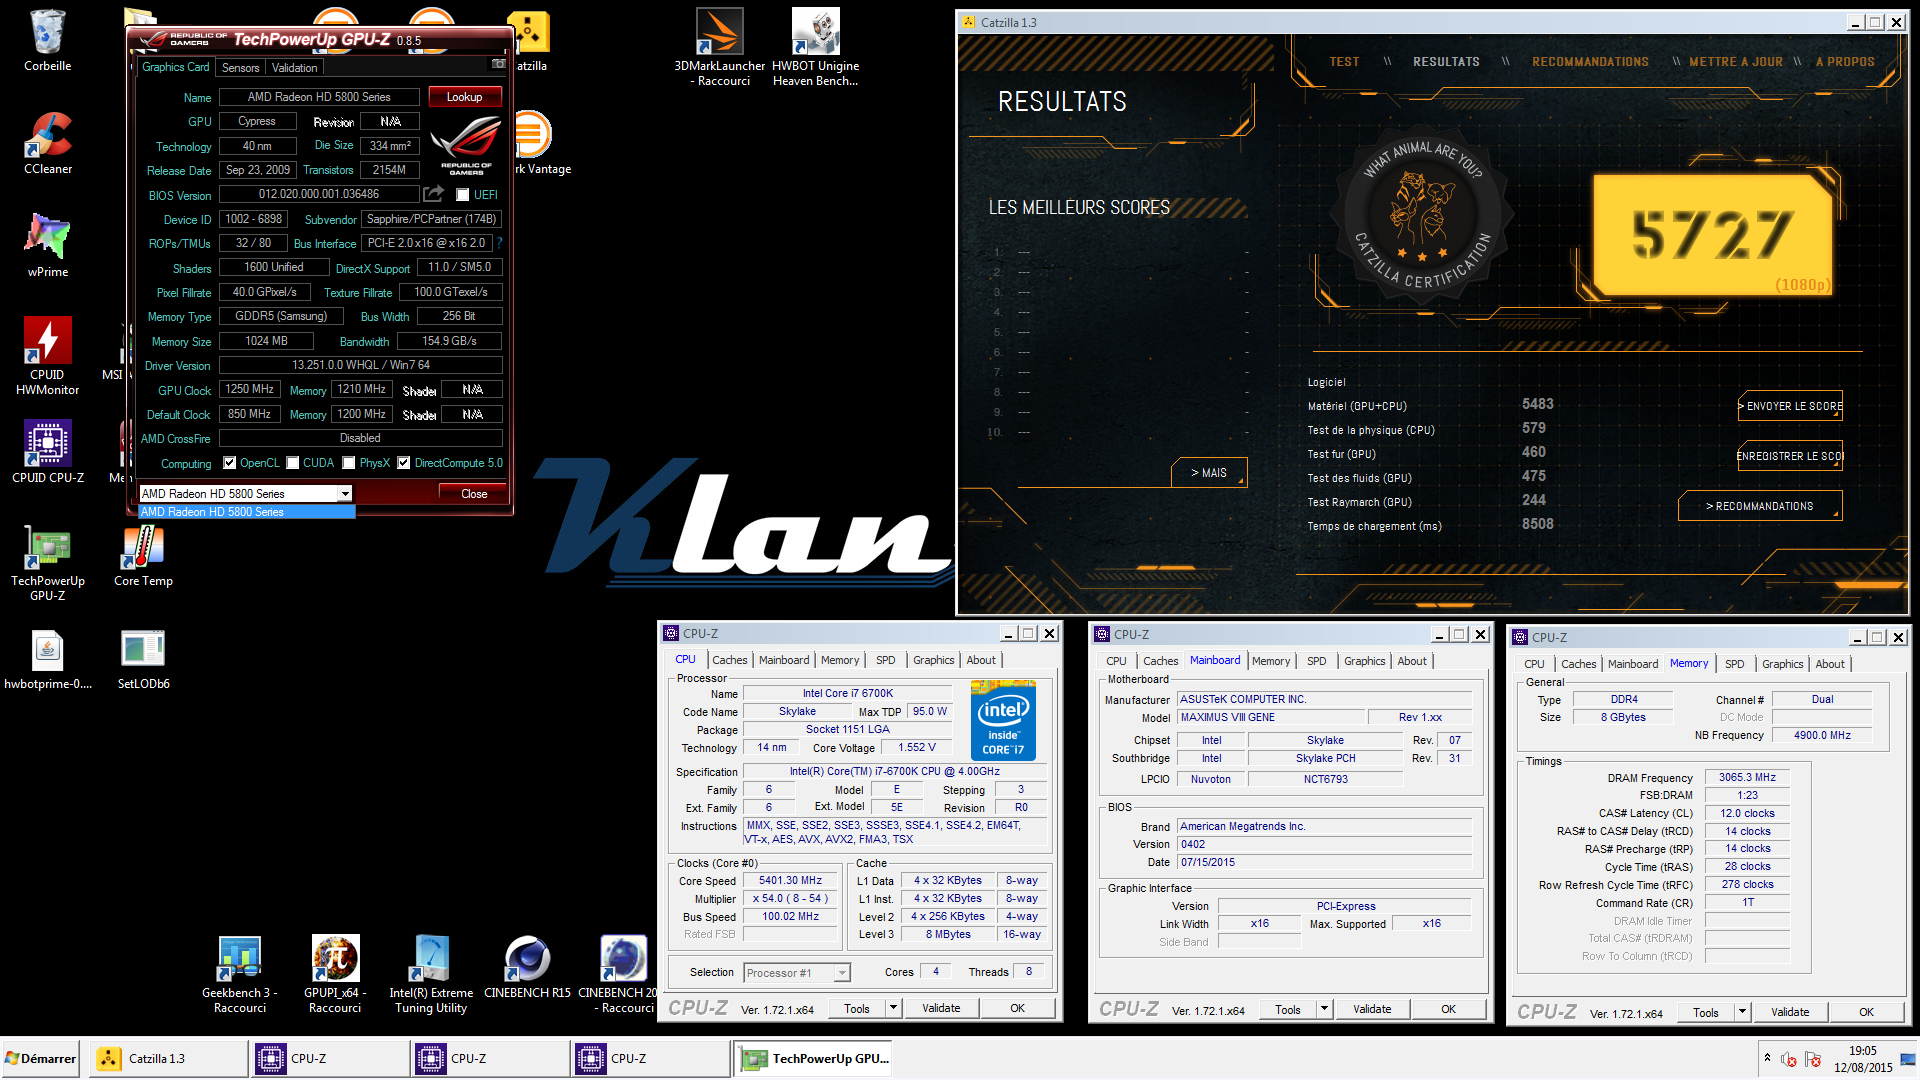Open TEST menu in Catzilla header
Image resolution: width=1920 pixels, height=1080 pixels.
pyautogui.click(x=1344, y=62)
